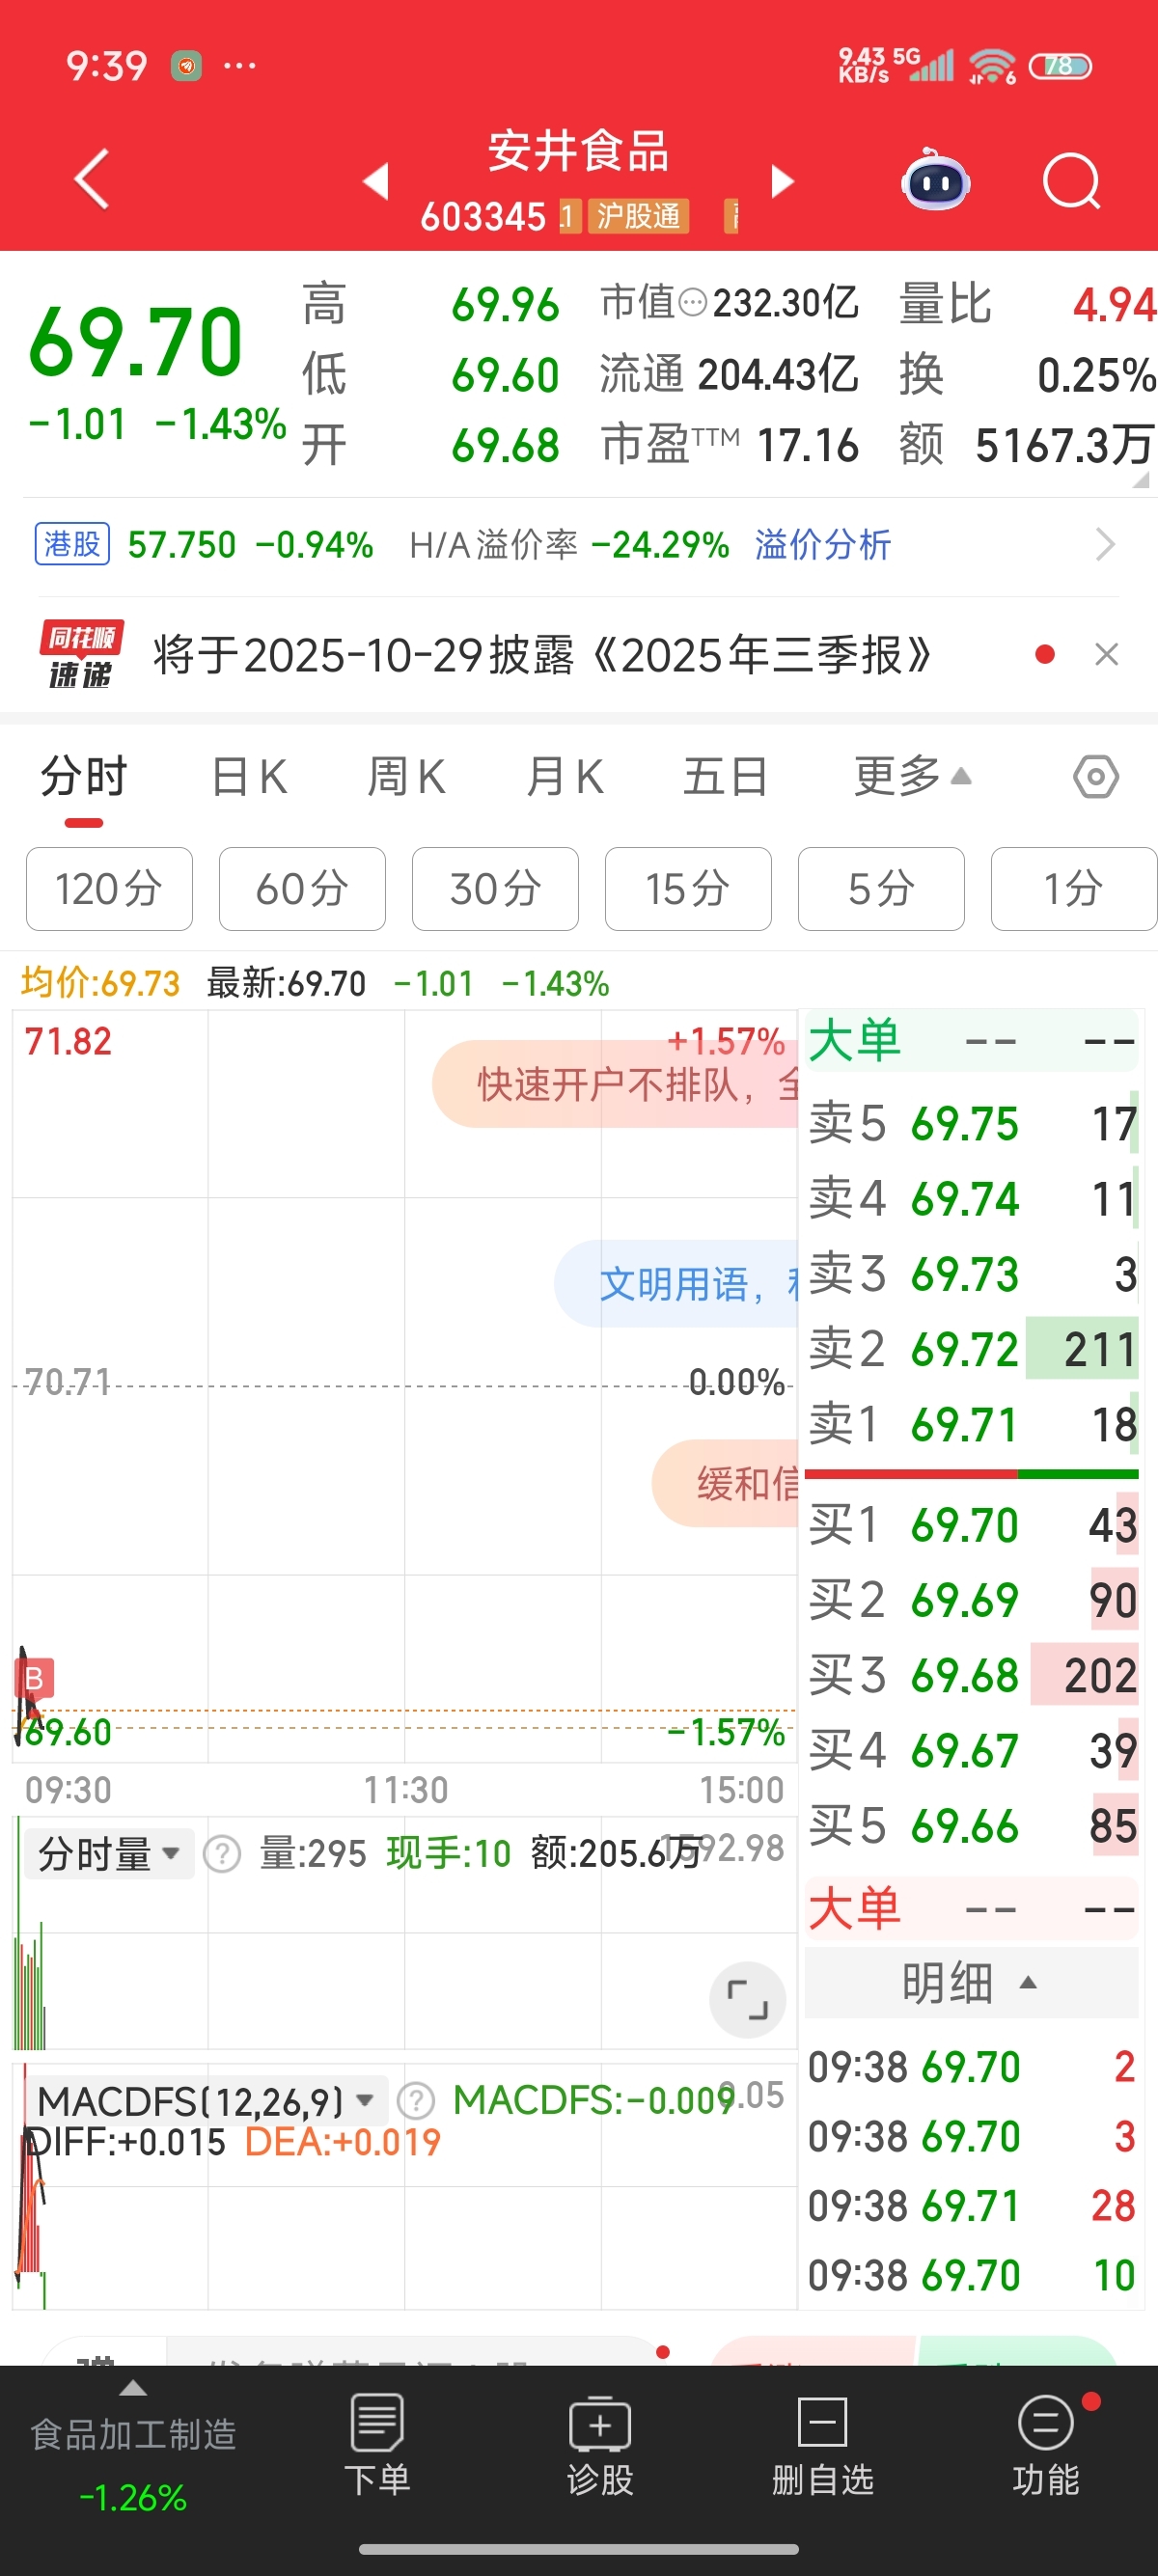
Task: Select 卖5 69.75 order row
Action: (972, 1124)
